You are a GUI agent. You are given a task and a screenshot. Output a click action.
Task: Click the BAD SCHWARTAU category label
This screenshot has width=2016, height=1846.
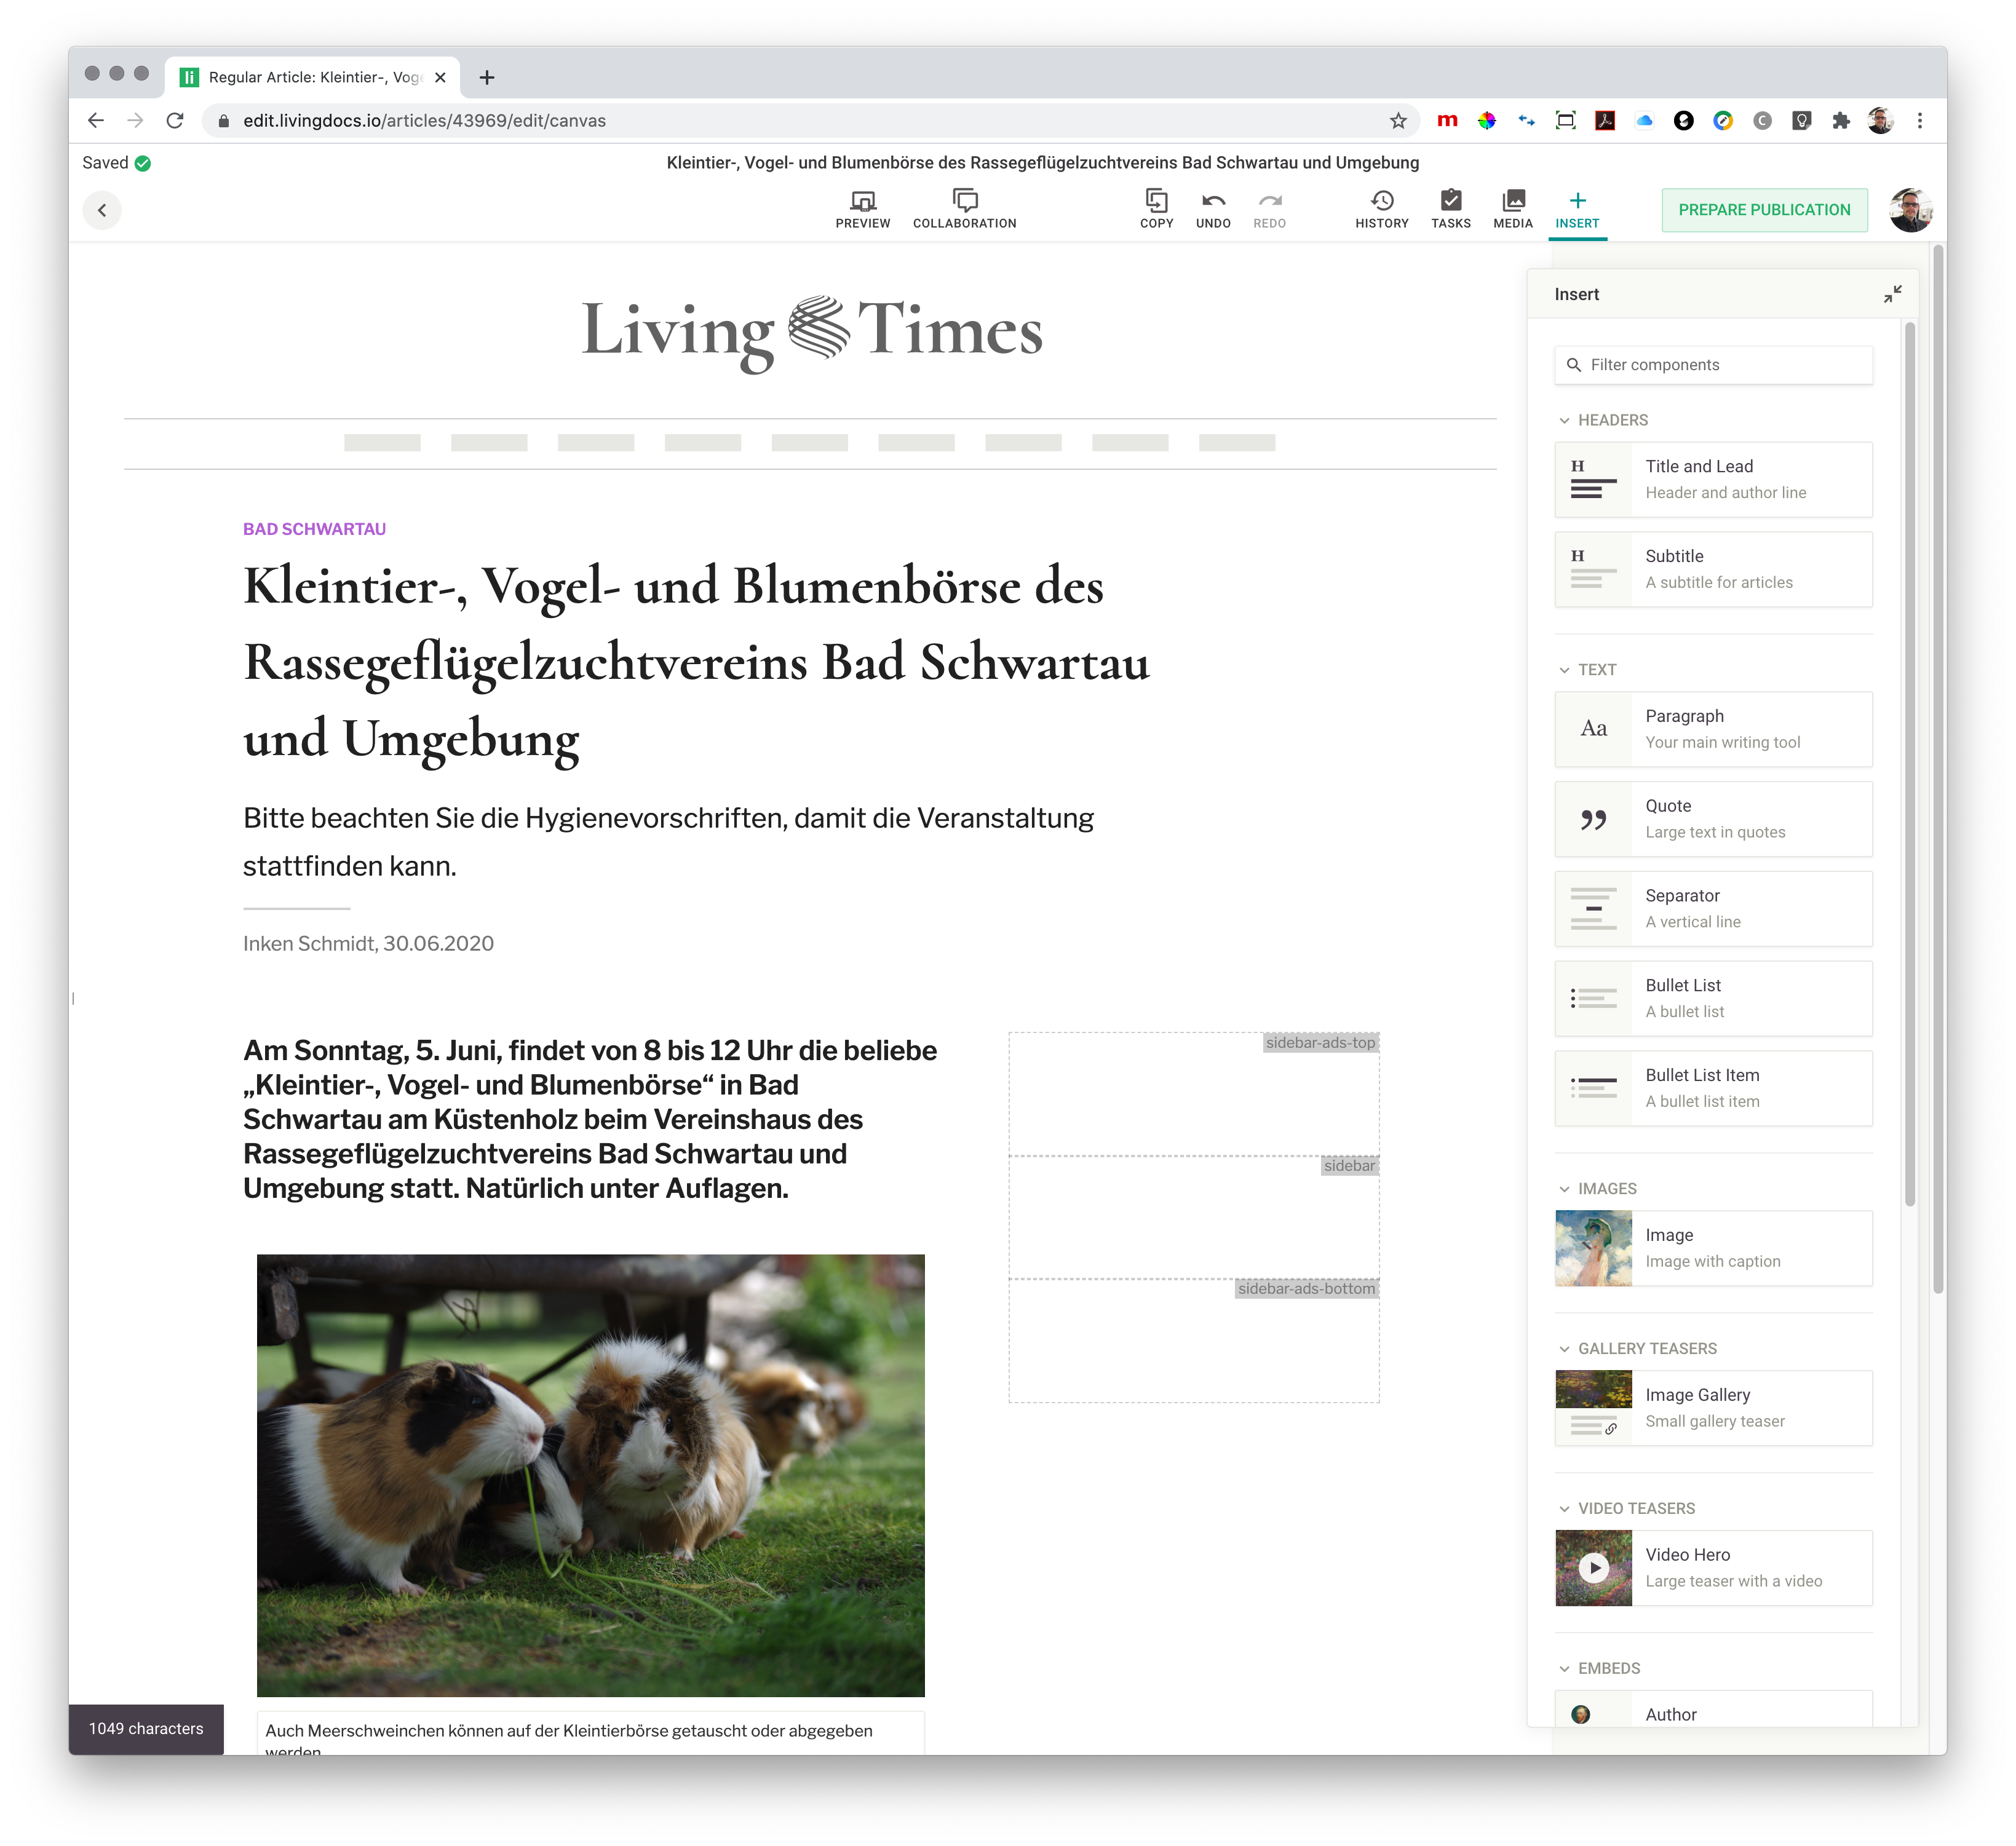(x=314, y=530)
